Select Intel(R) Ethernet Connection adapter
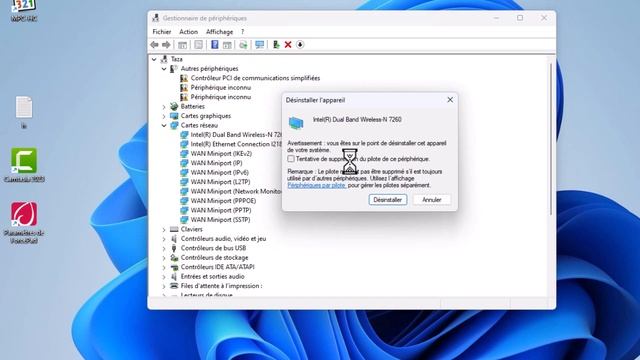Viewport: 640px width, 360px height. (236, 144)
